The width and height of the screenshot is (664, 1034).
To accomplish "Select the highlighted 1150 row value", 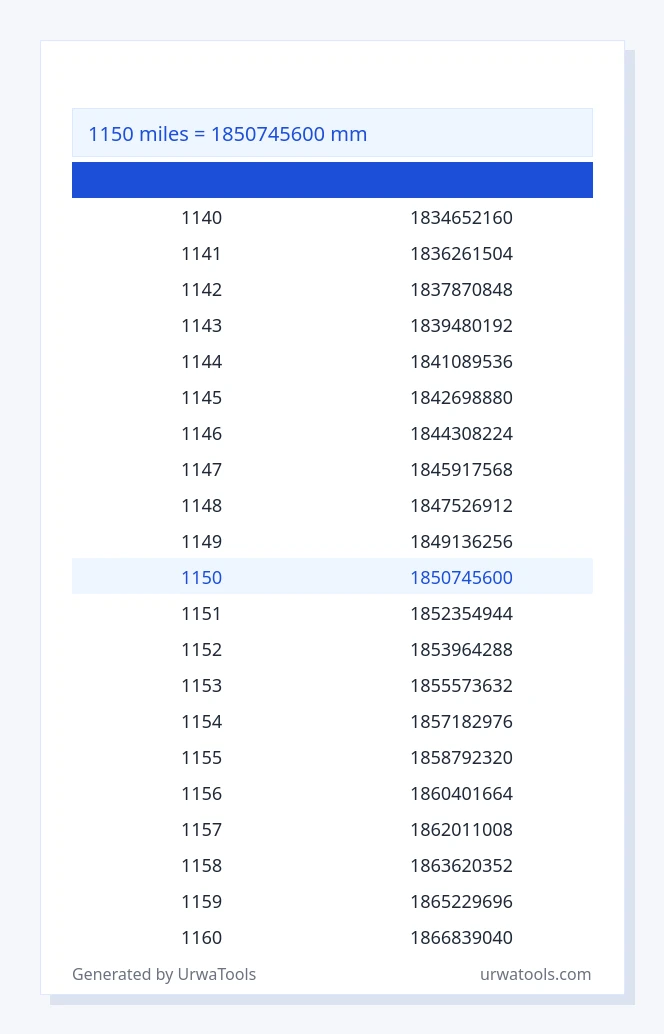I will 202,578.
